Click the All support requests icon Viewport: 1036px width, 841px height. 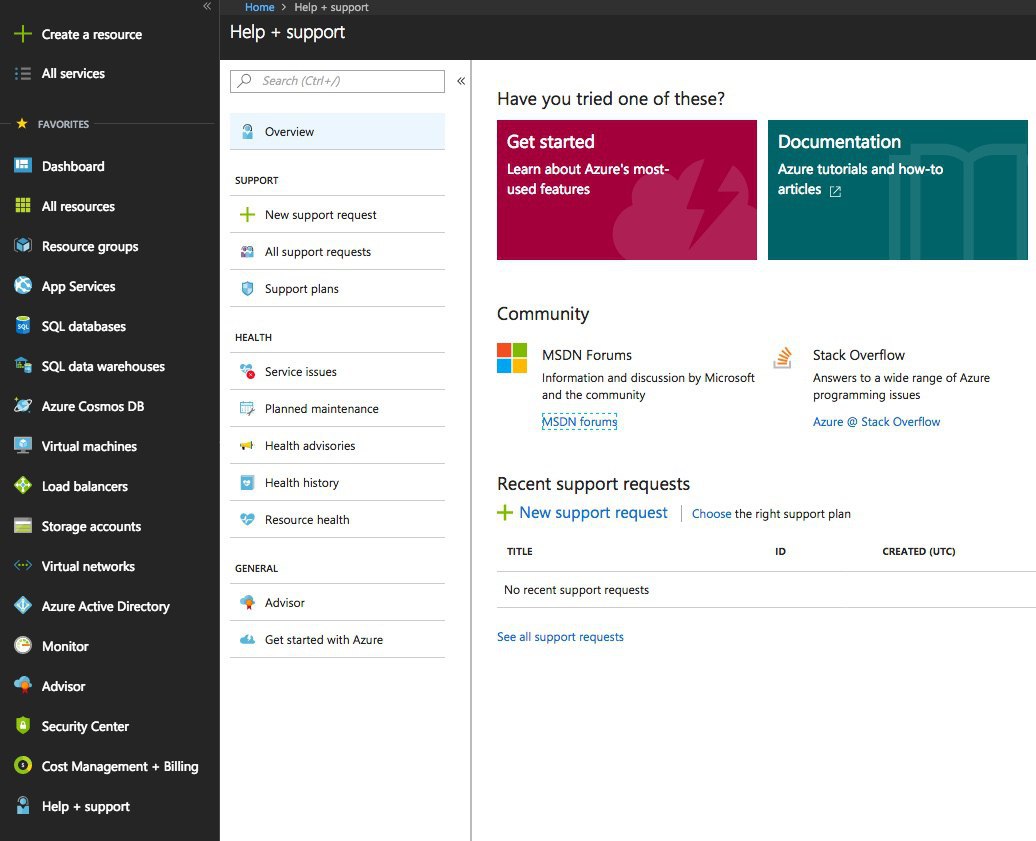coord(247,252)
